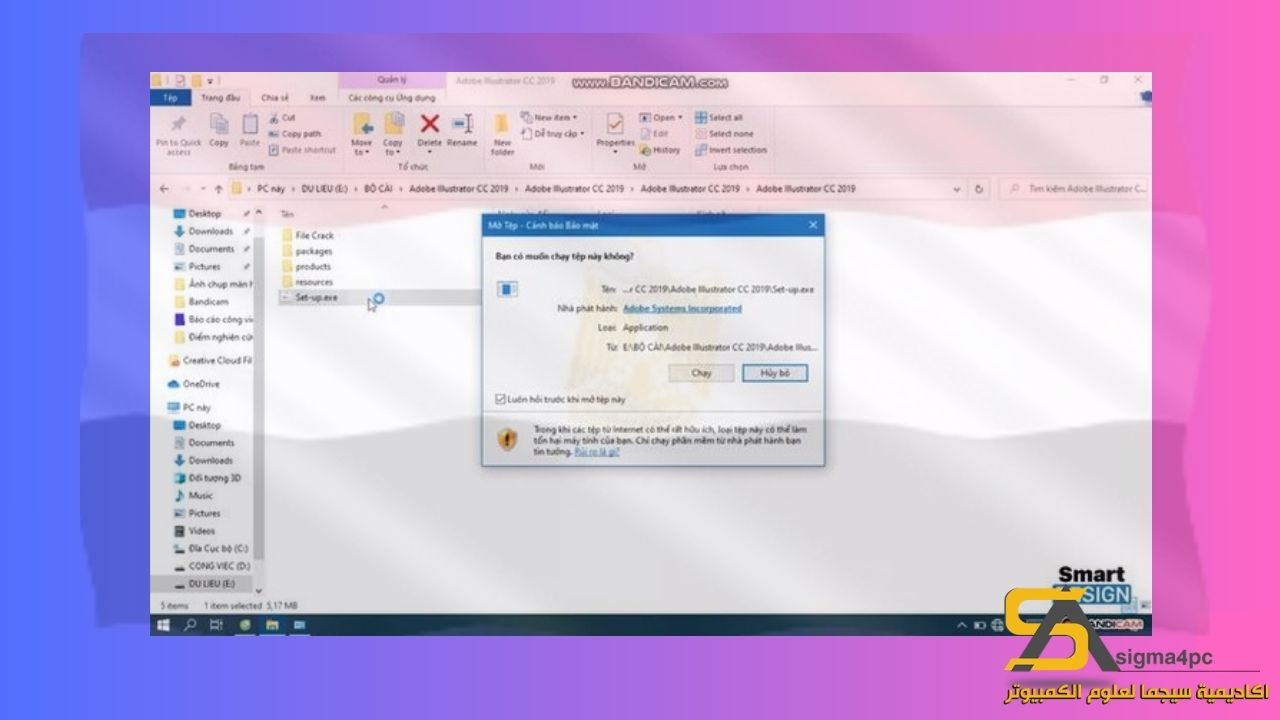Viewport: 1280px width, 720px height.
Task: Open the Tệp file tab
Action: click(x=170, y=98)
